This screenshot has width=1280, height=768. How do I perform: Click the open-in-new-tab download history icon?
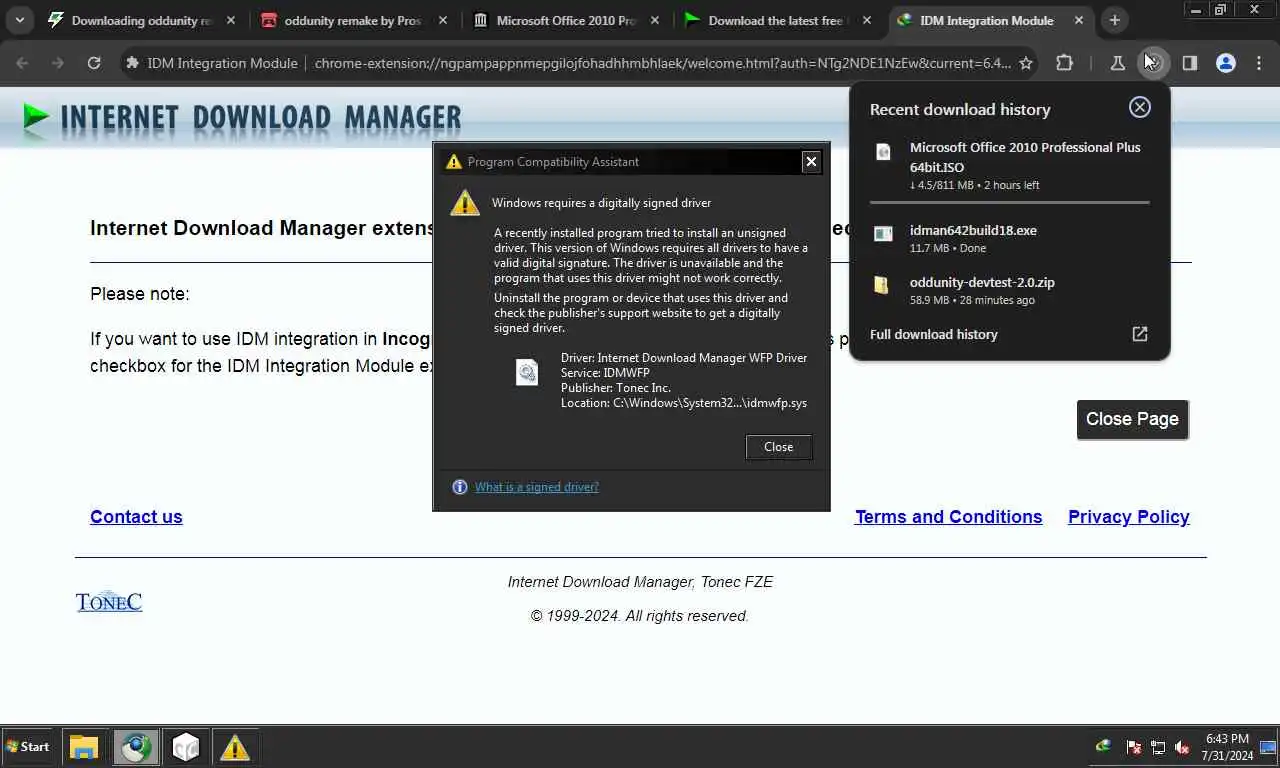[x=1140, y=334]
